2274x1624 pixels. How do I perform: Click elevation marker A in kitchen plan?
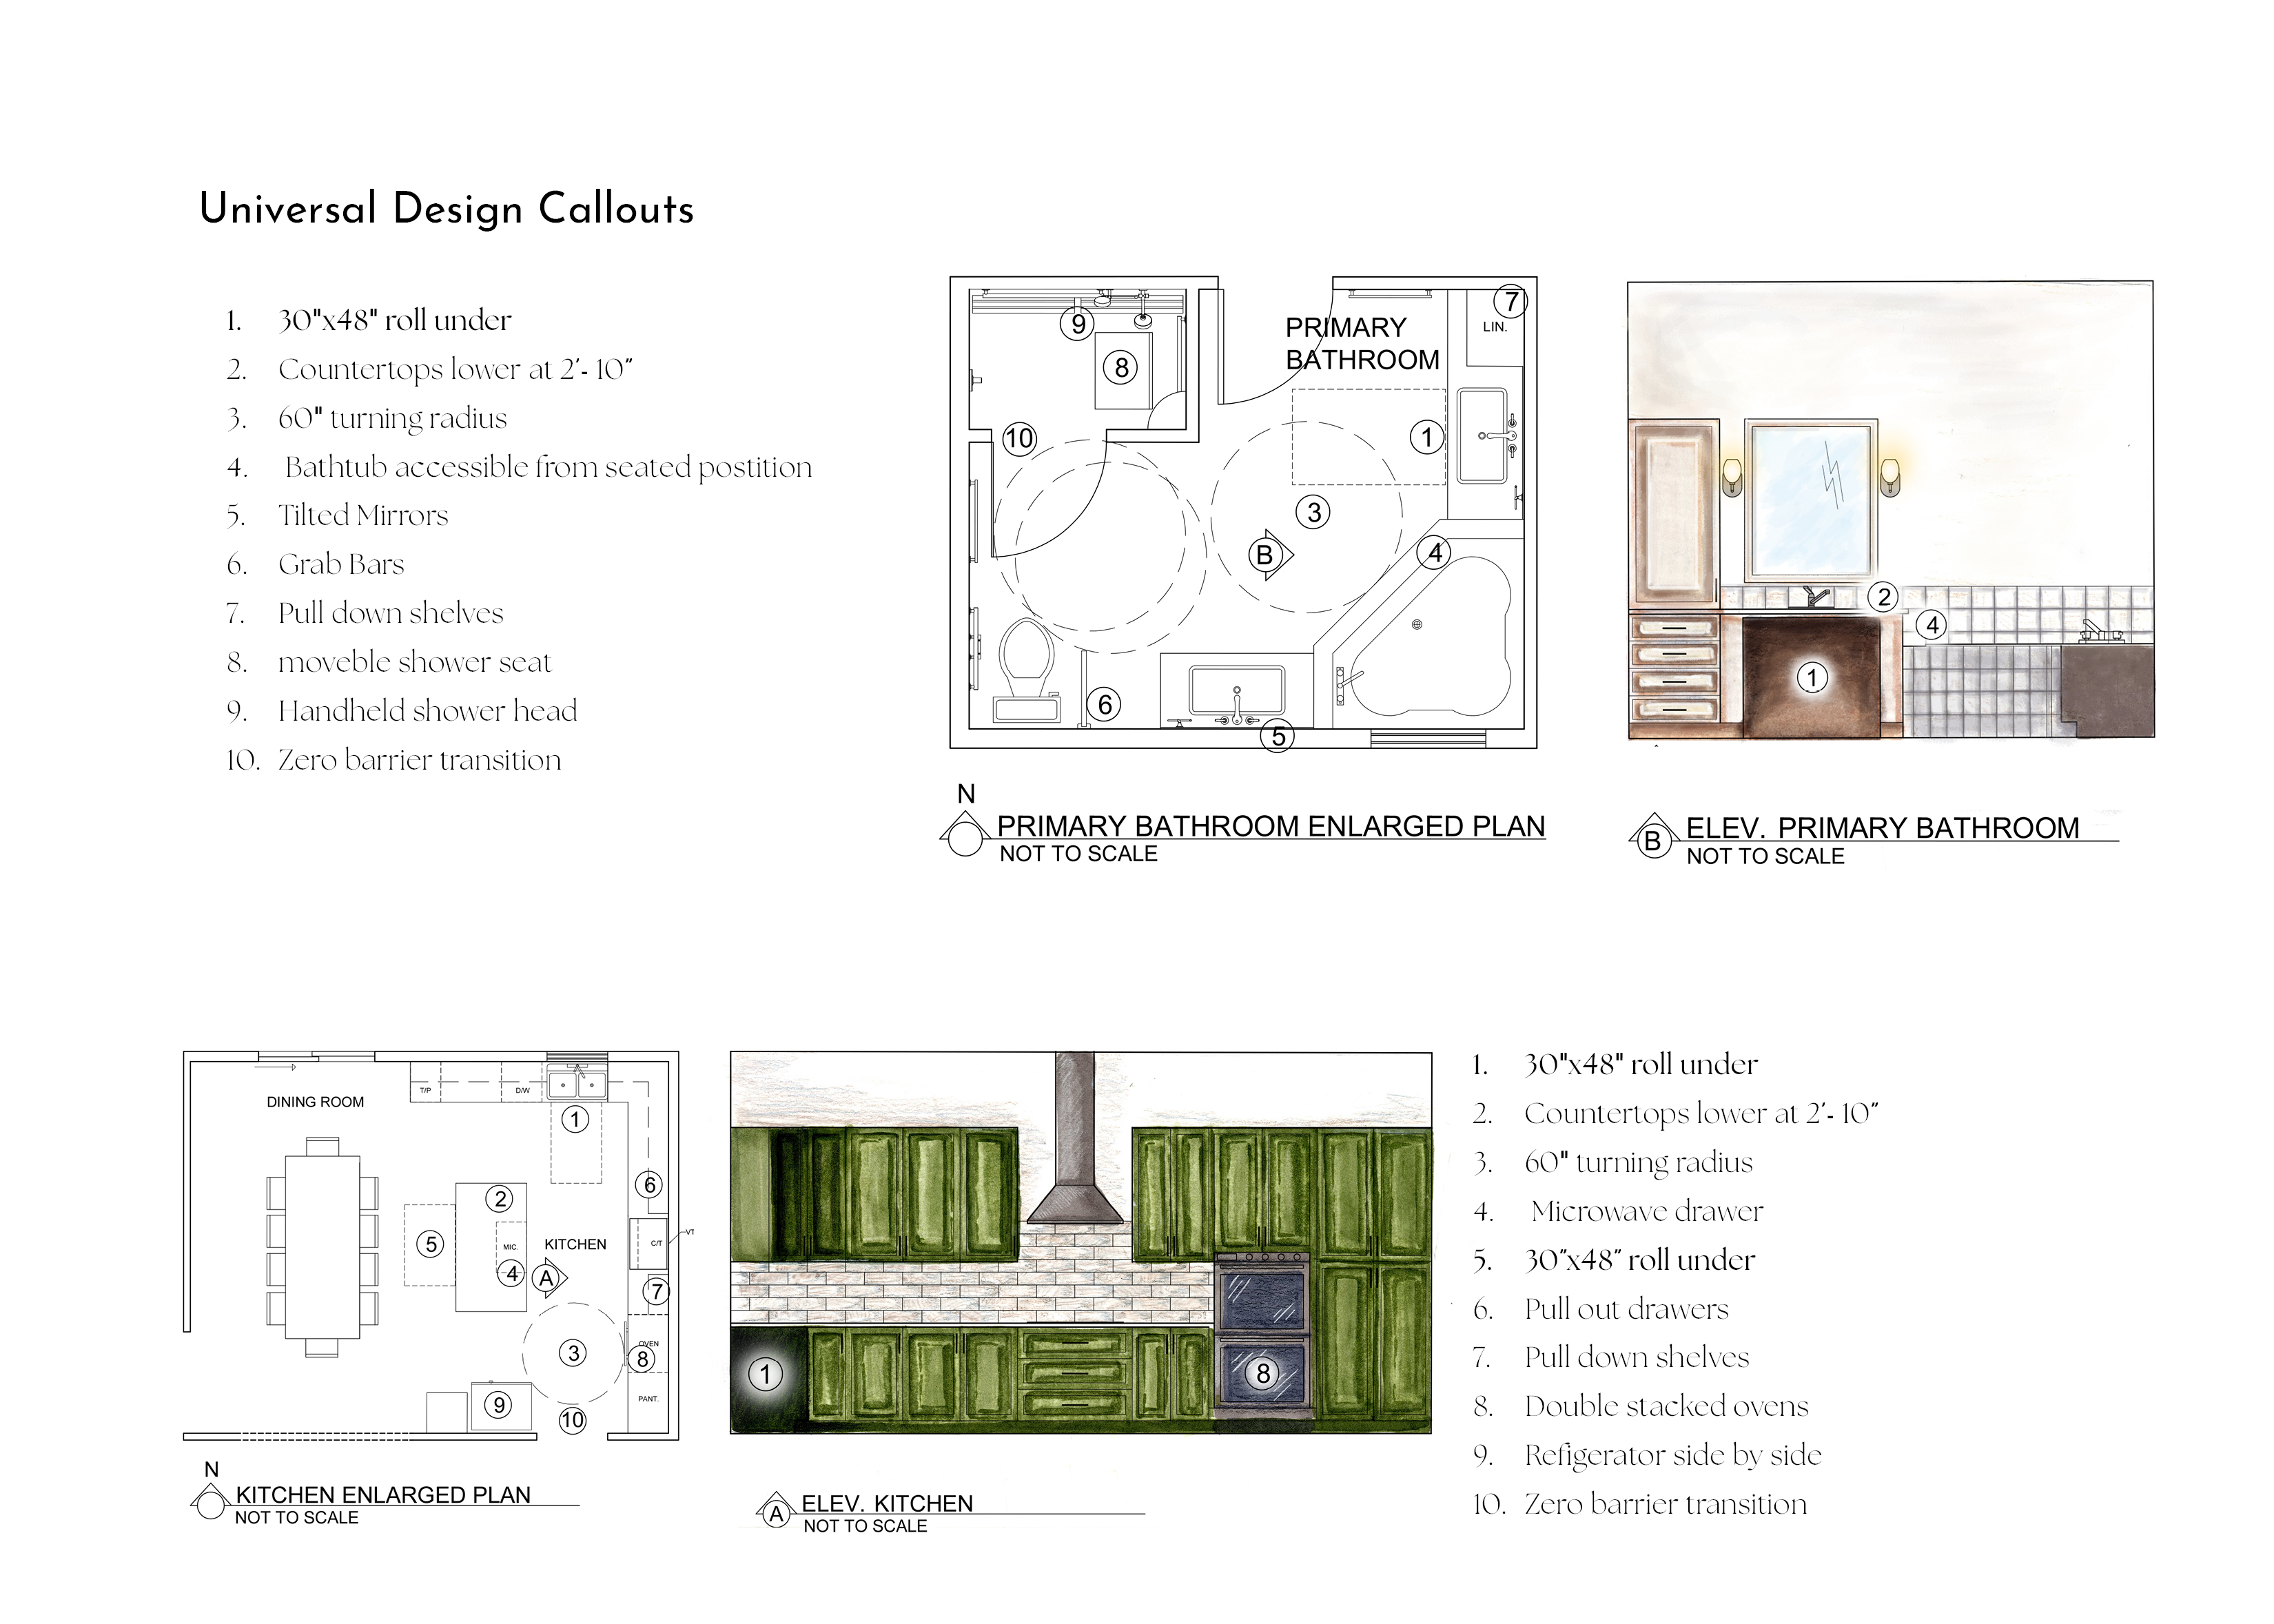[547, 1278]
